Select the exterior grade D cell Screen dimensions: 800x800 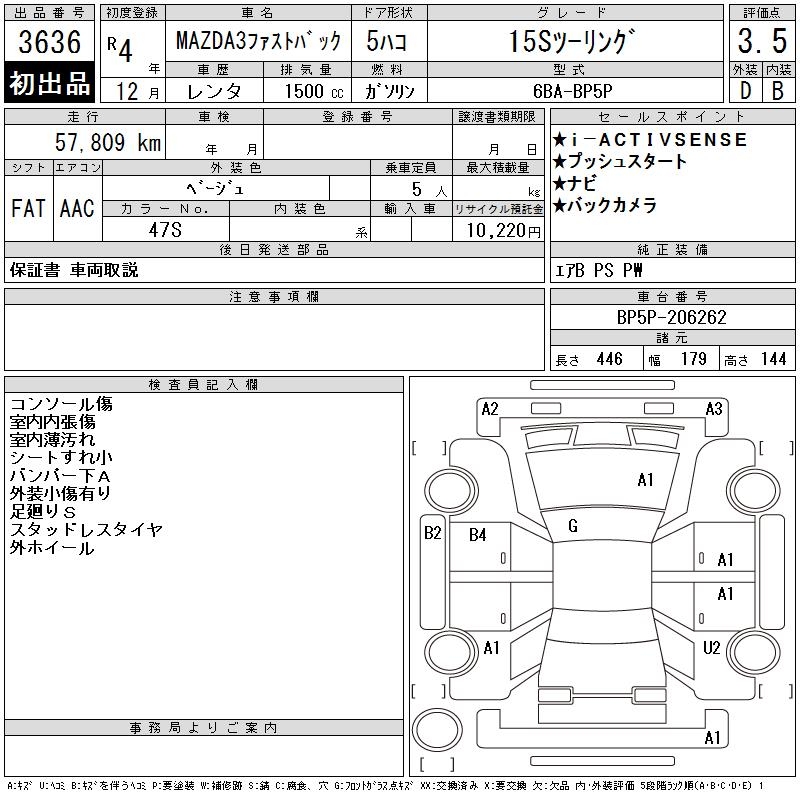click(744, 89)
